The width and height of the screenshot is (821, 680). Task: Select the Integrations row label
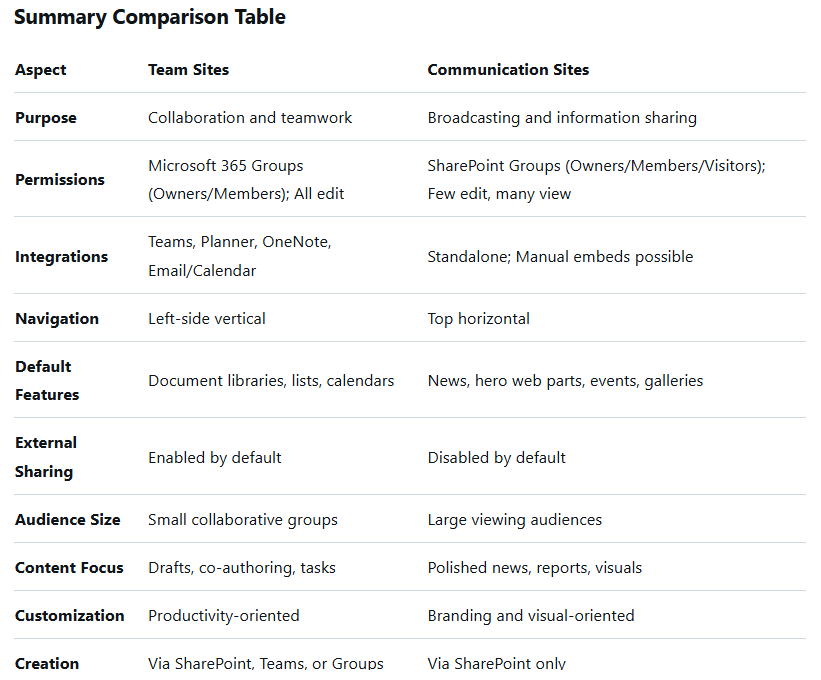pyautogui.click(x=61, y=257)
